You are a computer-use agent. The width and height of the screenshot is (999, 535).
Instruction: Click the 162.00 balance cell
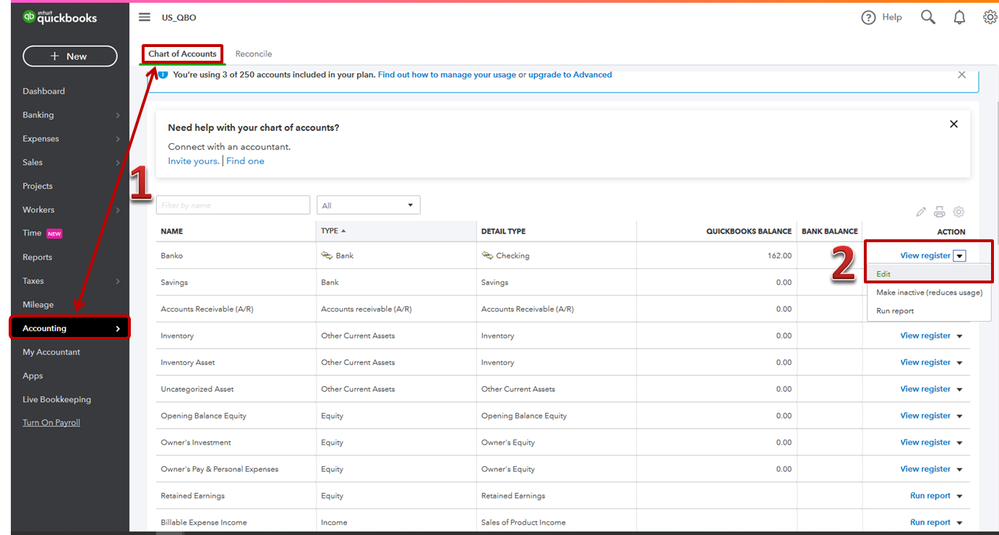click(780, 255)
